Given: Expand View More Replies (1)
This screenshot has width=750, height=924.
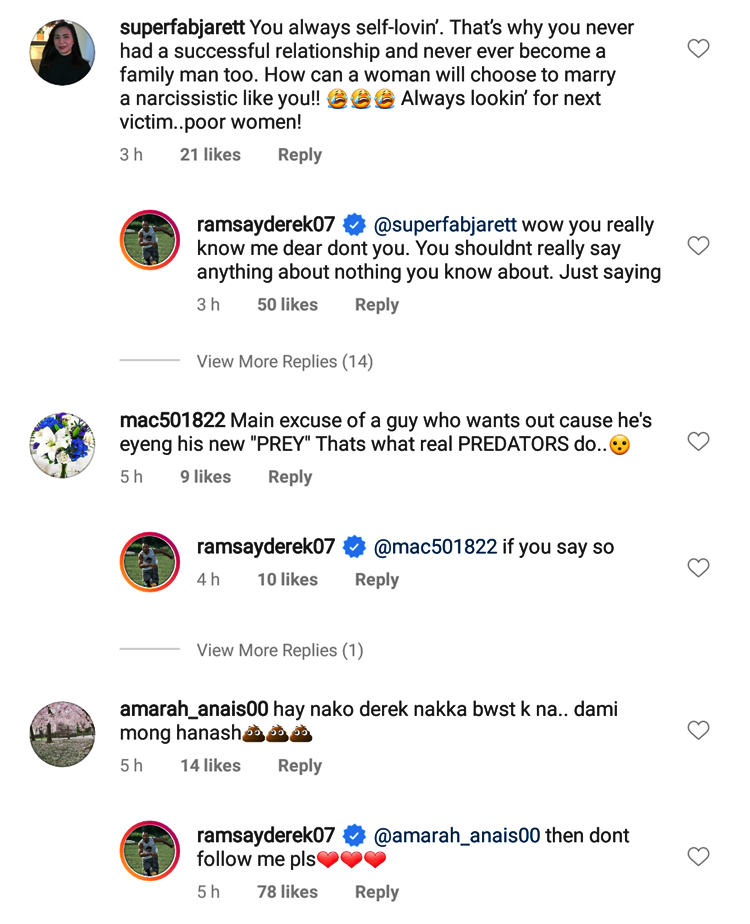Looking at the screenshot, I should (280, 650).
